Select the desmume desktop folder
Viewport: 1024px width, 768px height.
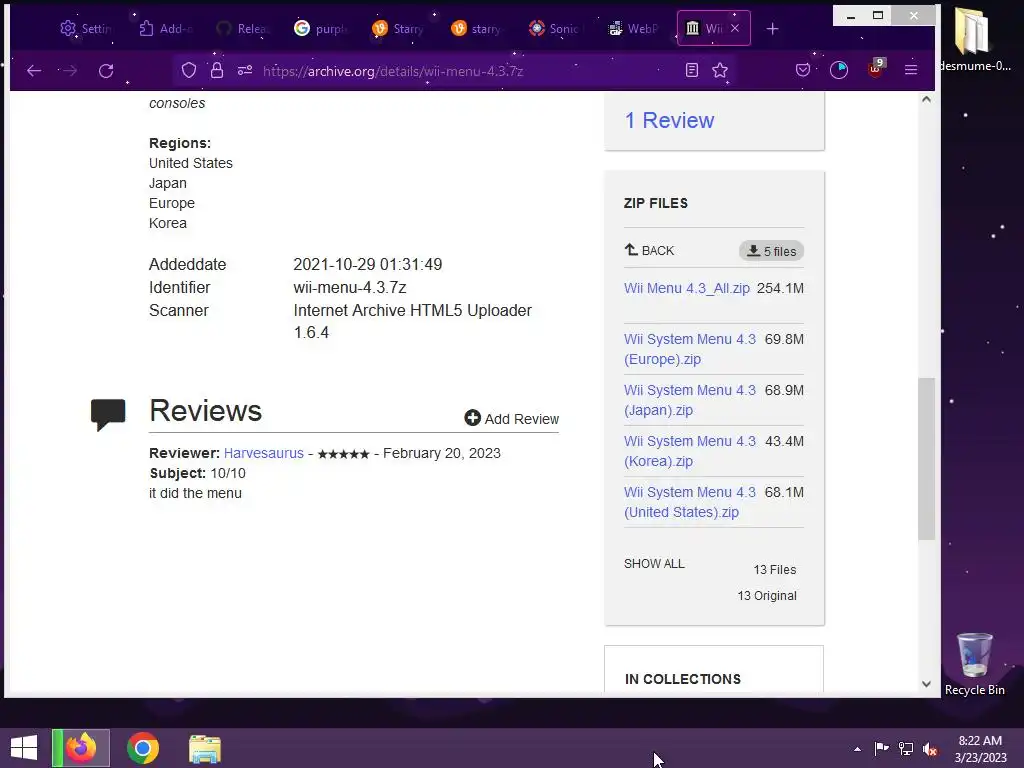pyautogui.click(x=974, y=39)
